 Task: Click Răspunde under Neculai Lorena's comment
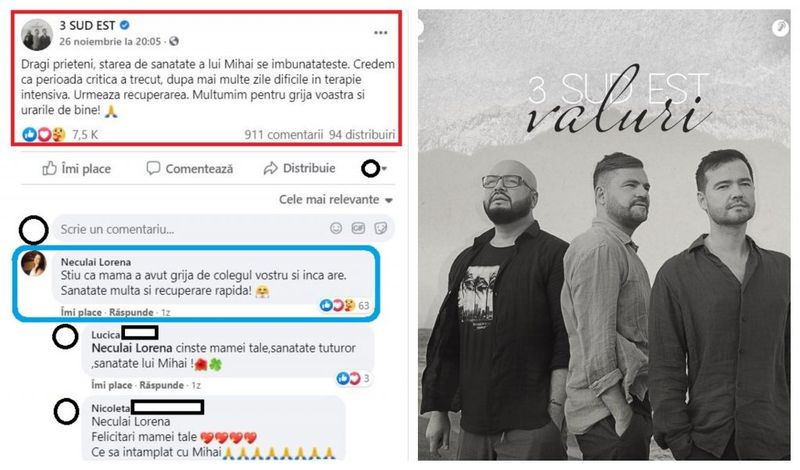pos(131,312)
